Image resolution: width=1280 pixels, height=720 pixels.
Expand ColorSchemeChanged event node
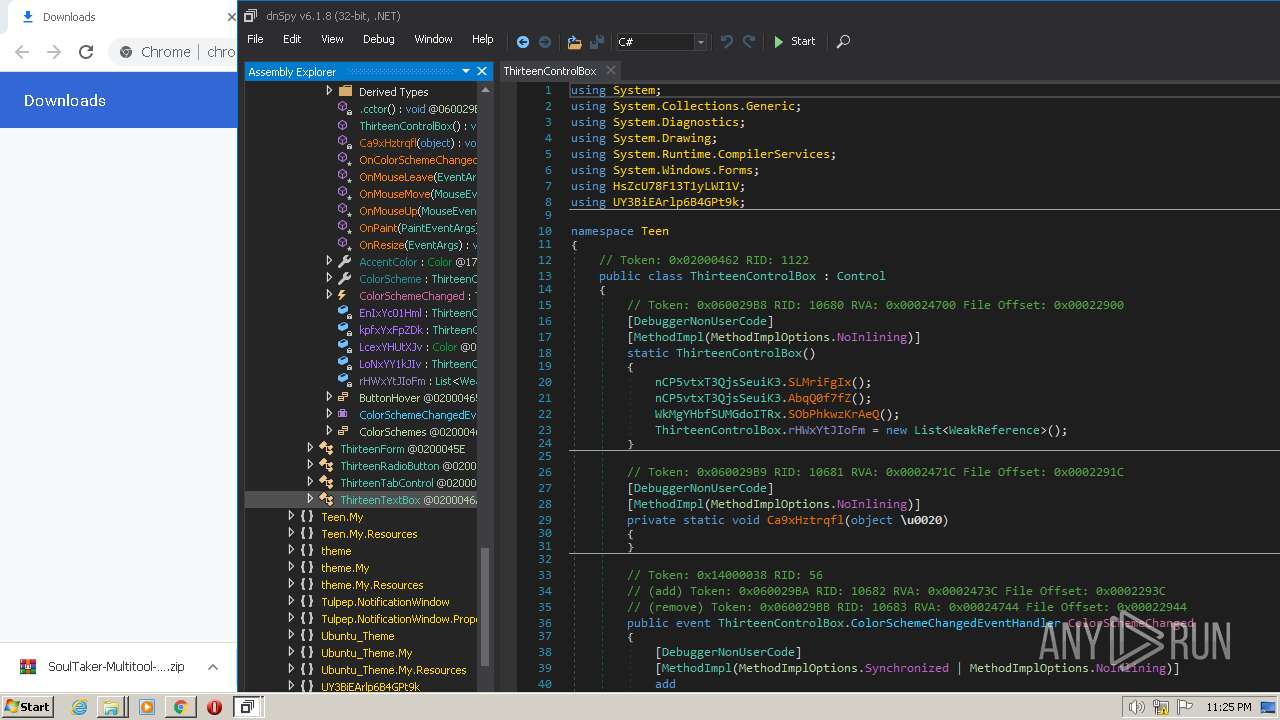coord(329,295)
